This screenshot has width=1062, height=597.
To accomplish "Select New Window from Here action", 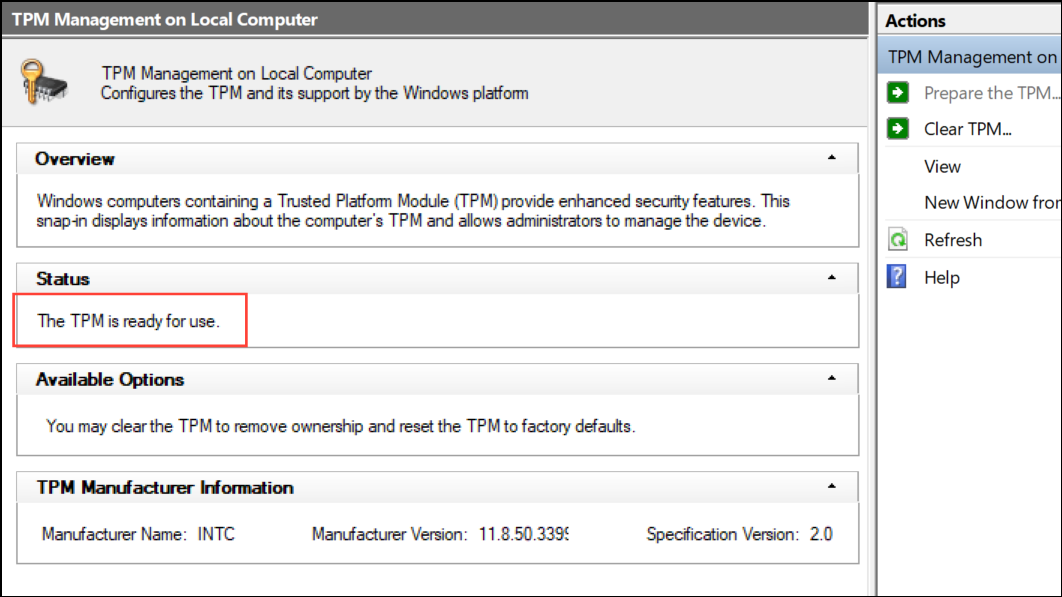I will click(990, 203).
